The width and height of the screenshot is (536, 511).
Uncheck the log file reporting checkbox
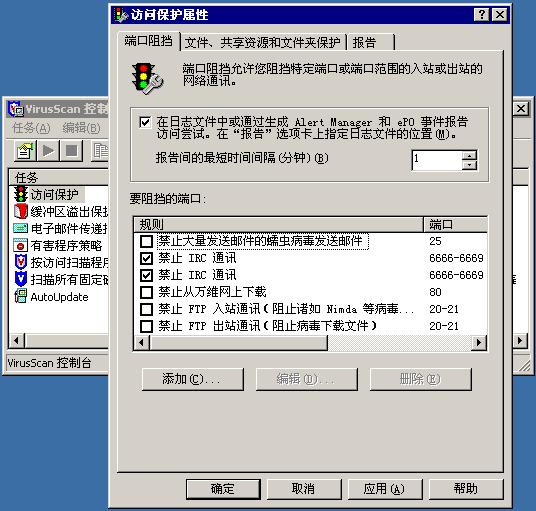coord(145,122)
